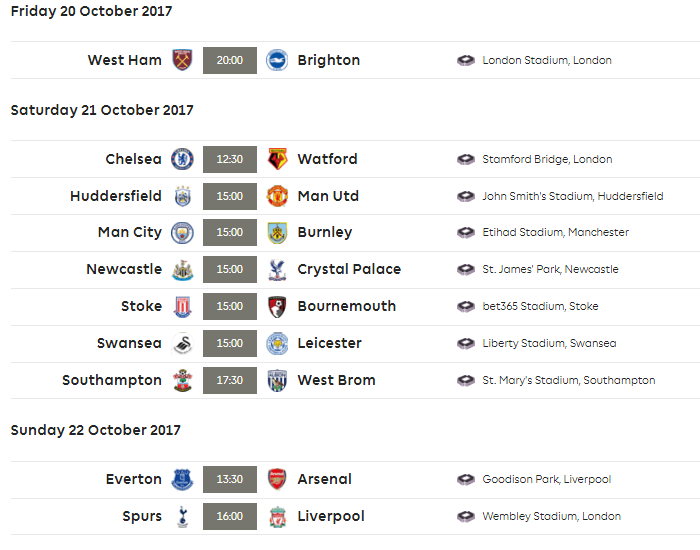Click the Bournemouth club badge
700x550 pixels.
pyautogui.click(x=277, y=307)
